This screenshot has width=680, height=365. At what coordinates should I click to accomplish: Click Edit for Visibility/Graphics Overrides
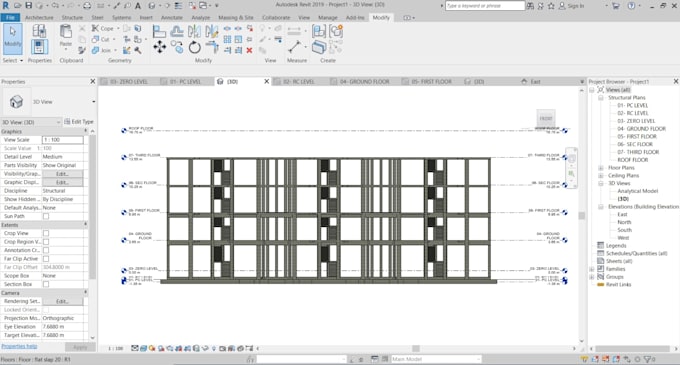(x=62, y=174)
